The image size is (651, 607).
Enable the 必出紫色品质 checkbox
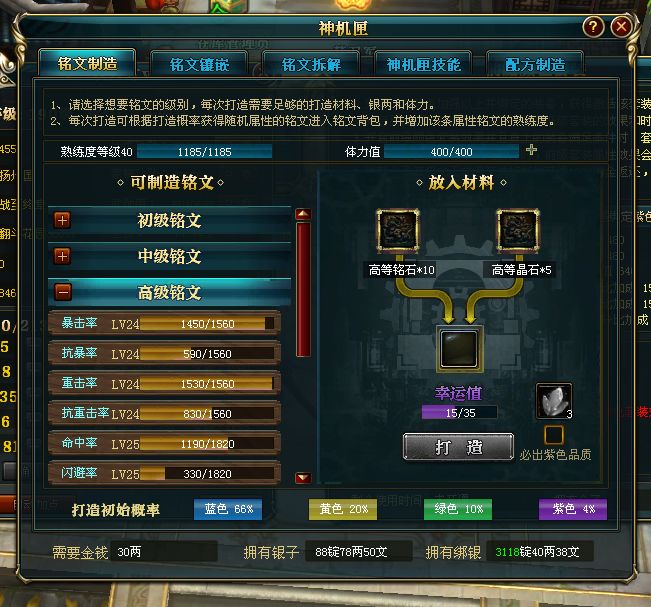554,435
